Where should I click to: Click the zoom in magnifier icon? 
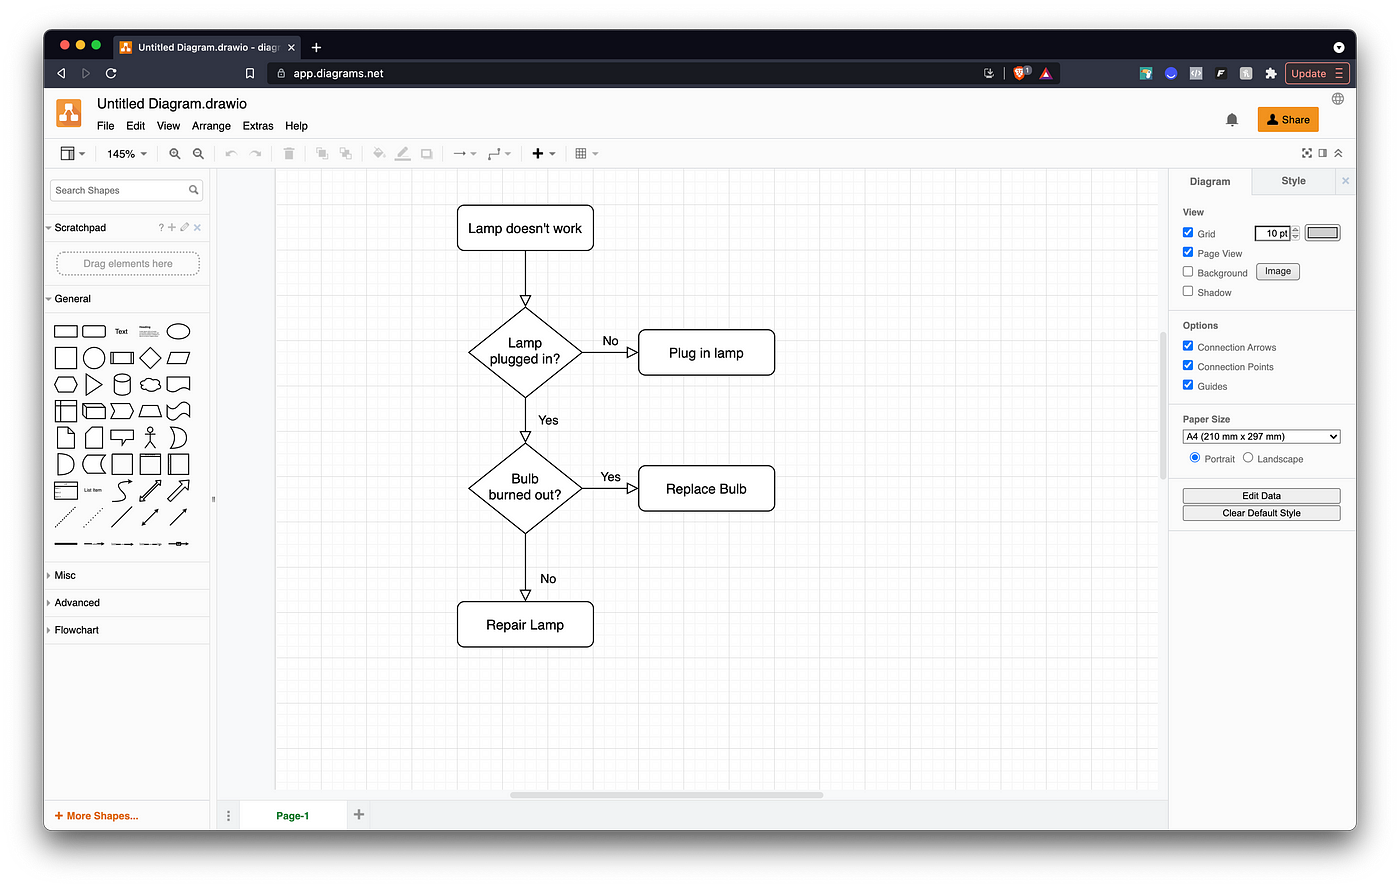tap(175, 154)
